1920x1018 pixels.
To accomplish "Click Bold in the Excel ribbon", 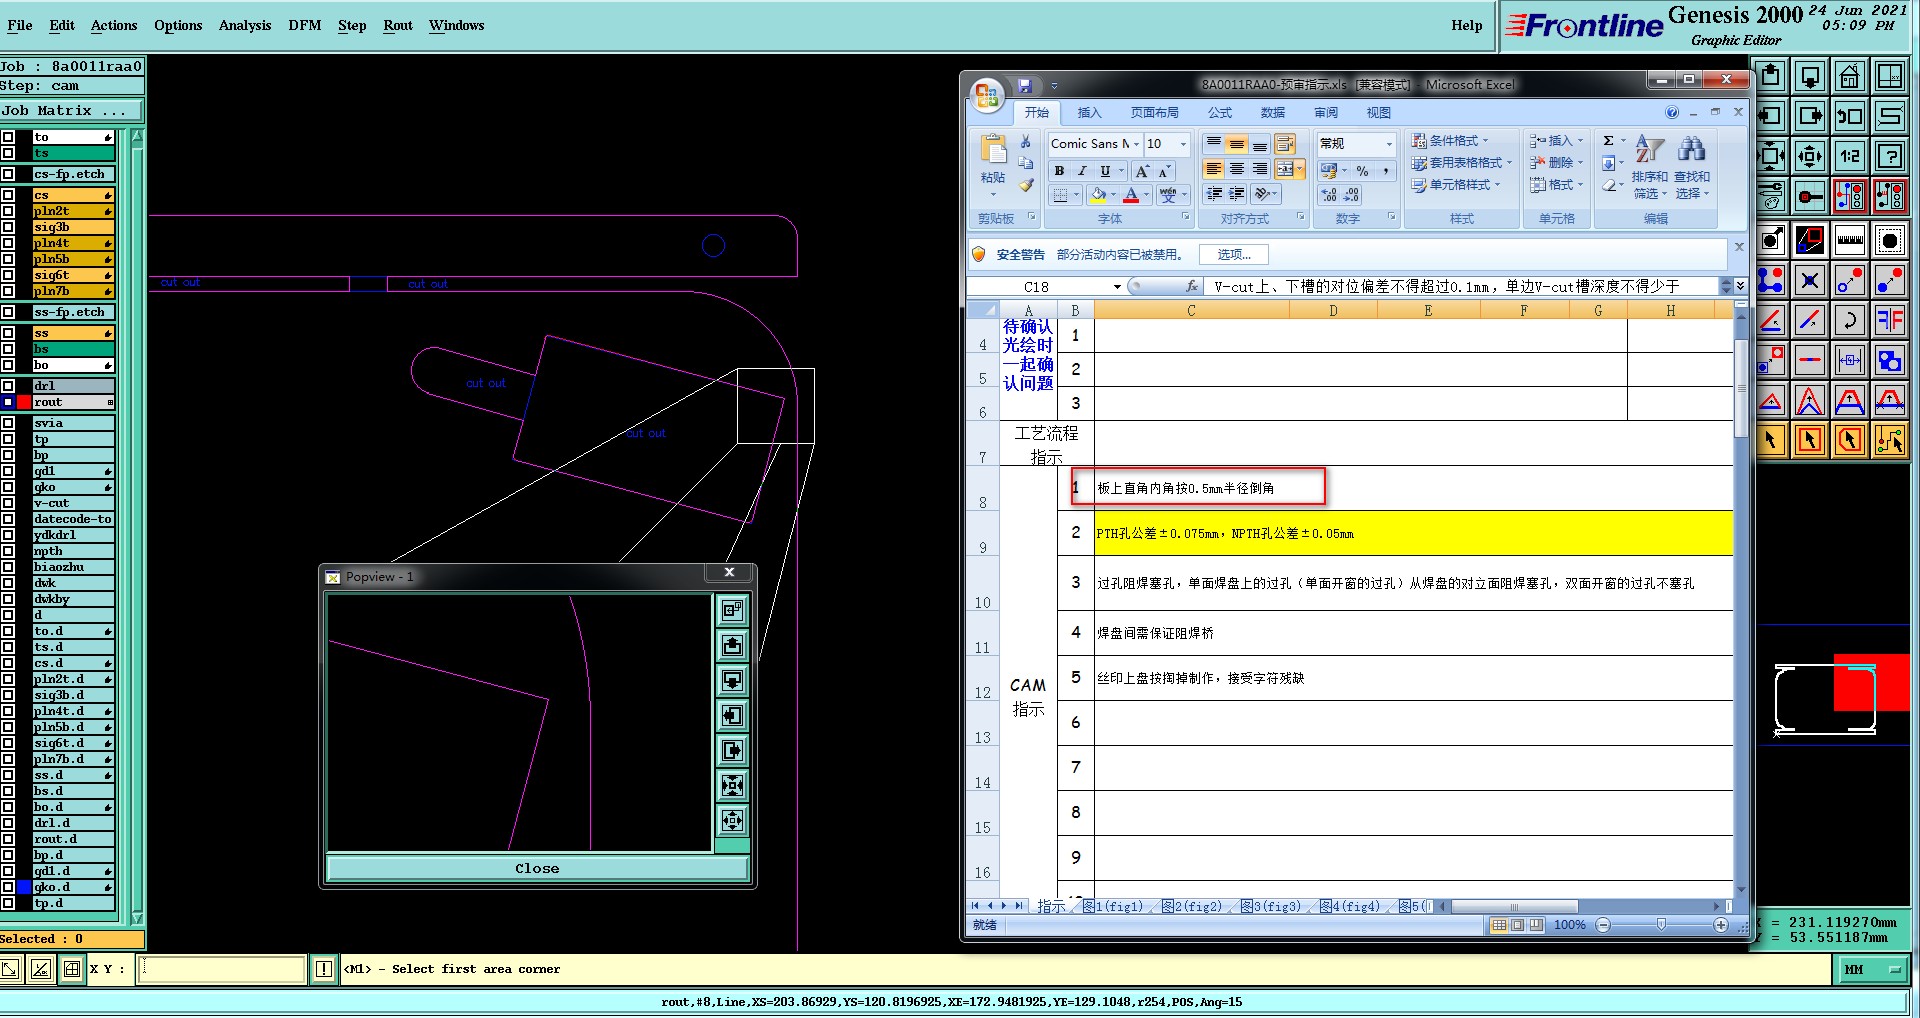I will pyautogui.click(x=1059, y=171).
